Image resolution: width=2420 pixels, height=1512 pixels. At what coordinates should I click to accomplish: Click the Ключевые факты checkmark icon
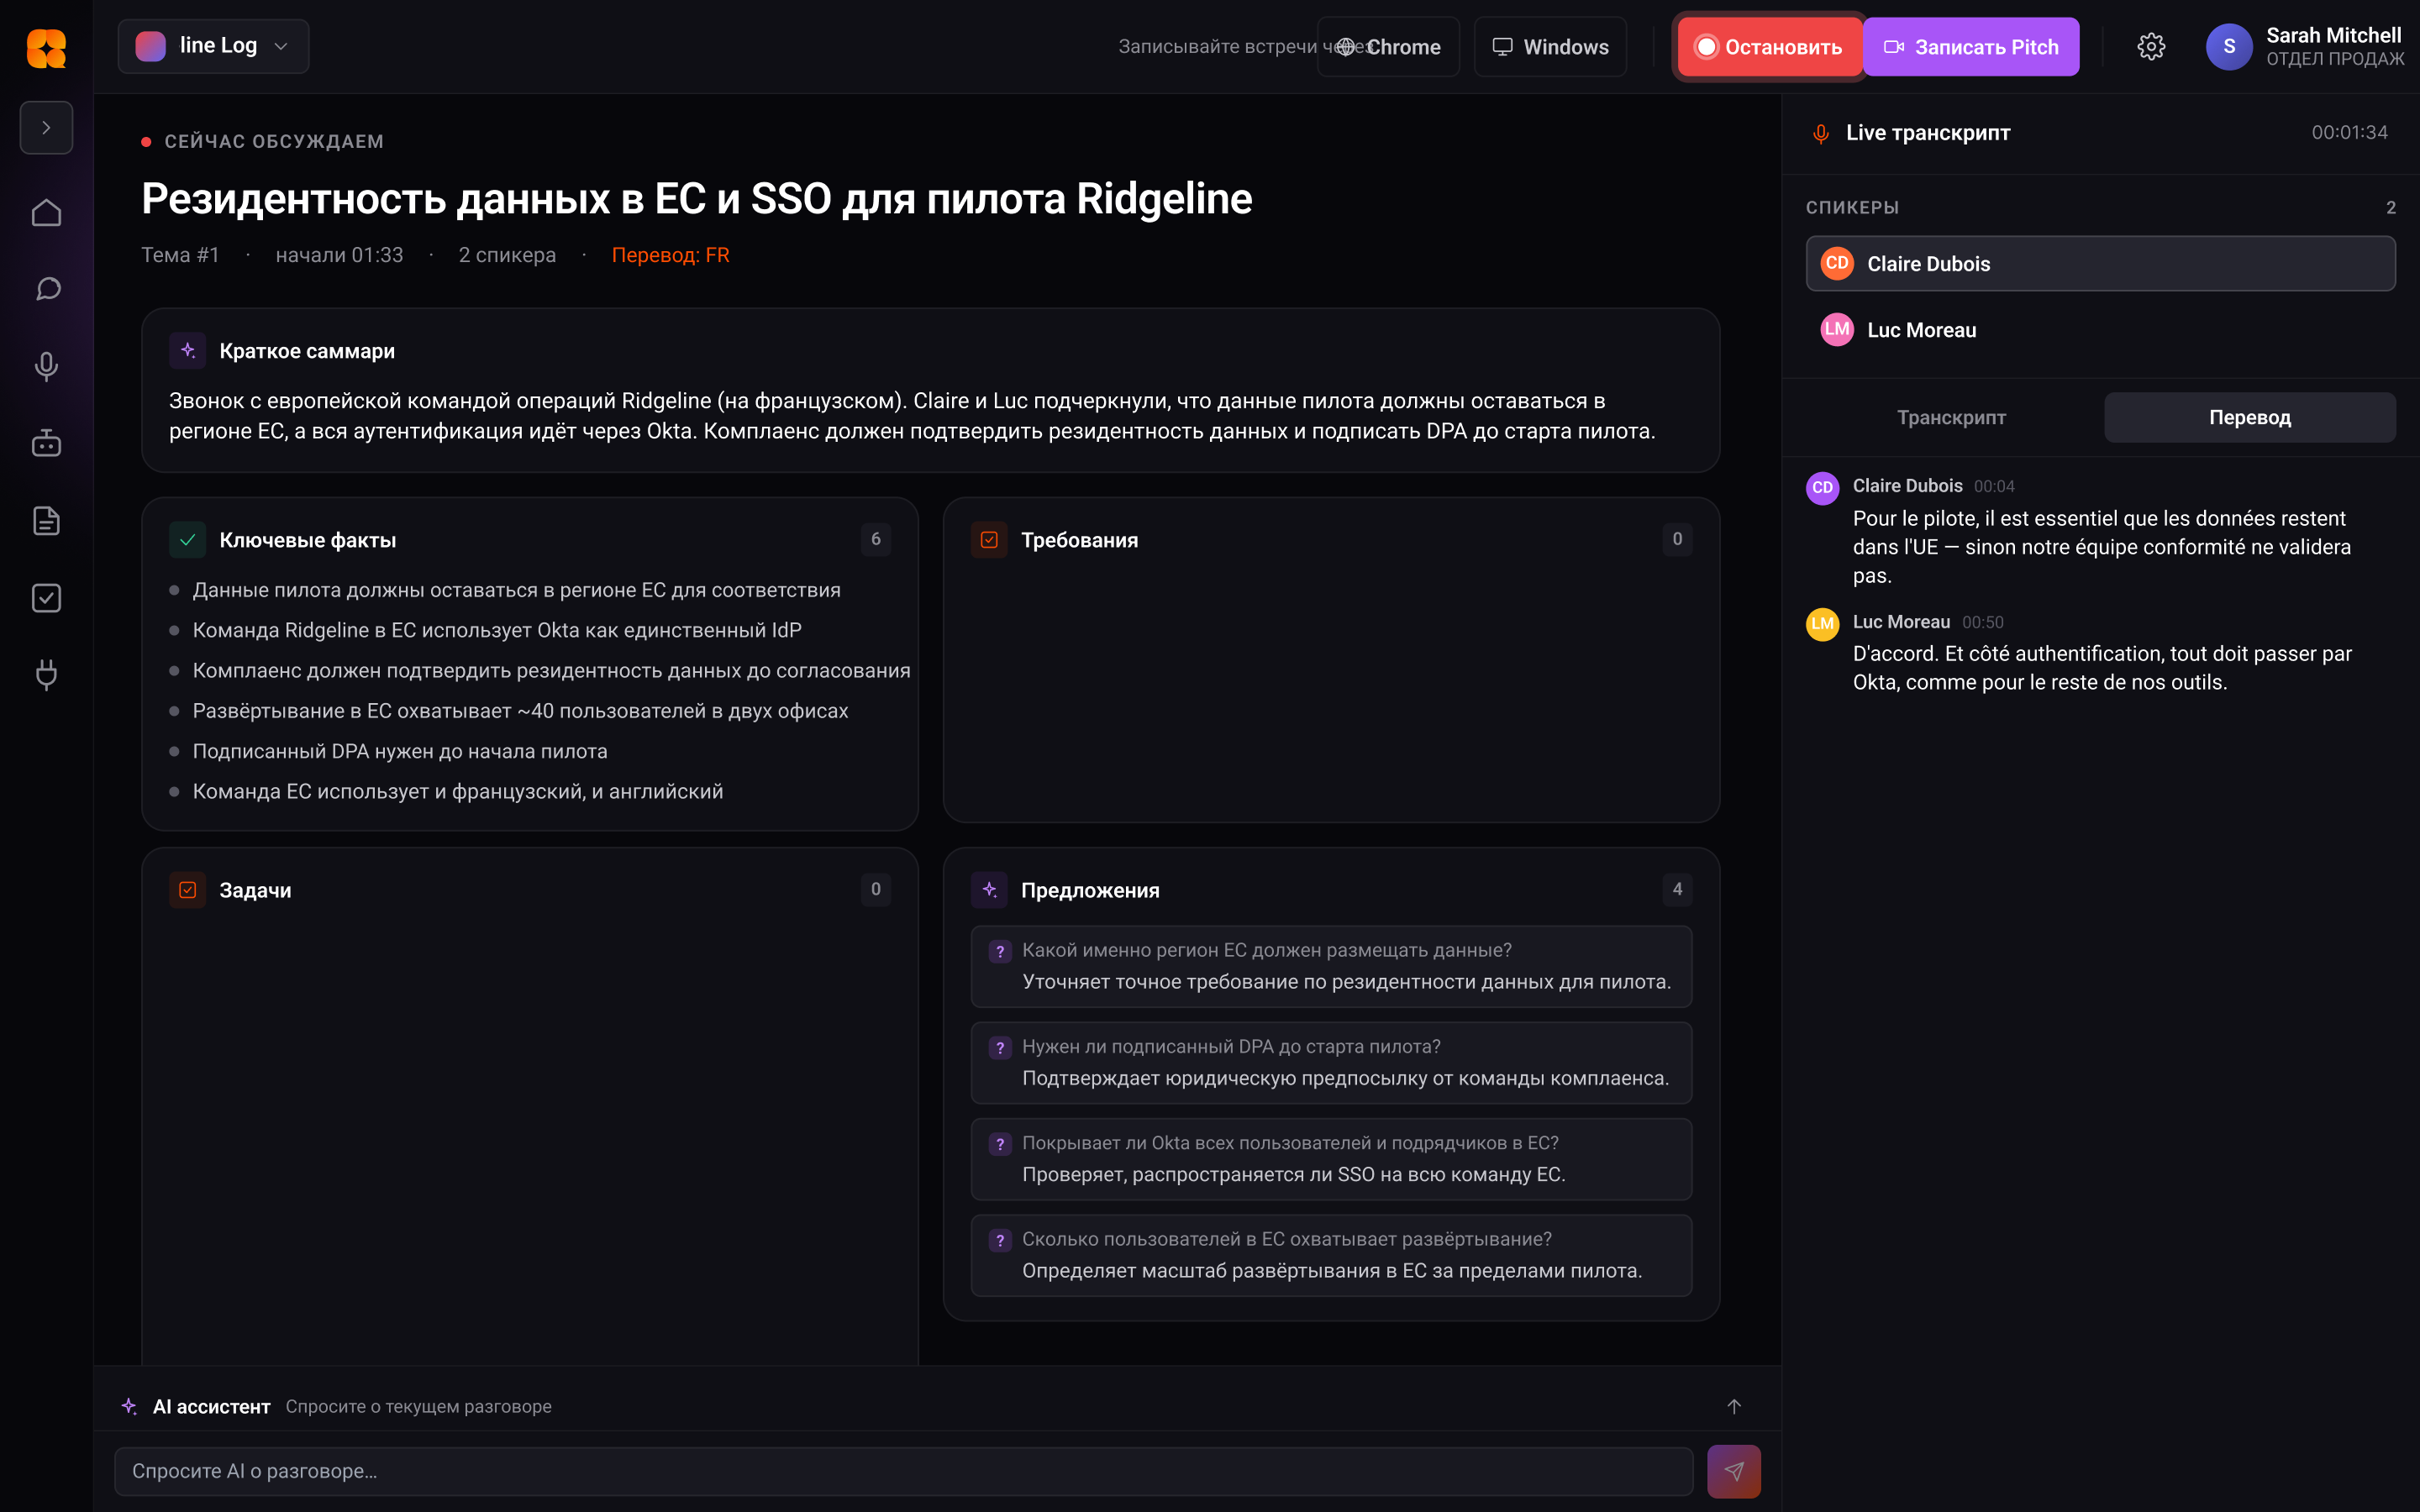point(188,540)
